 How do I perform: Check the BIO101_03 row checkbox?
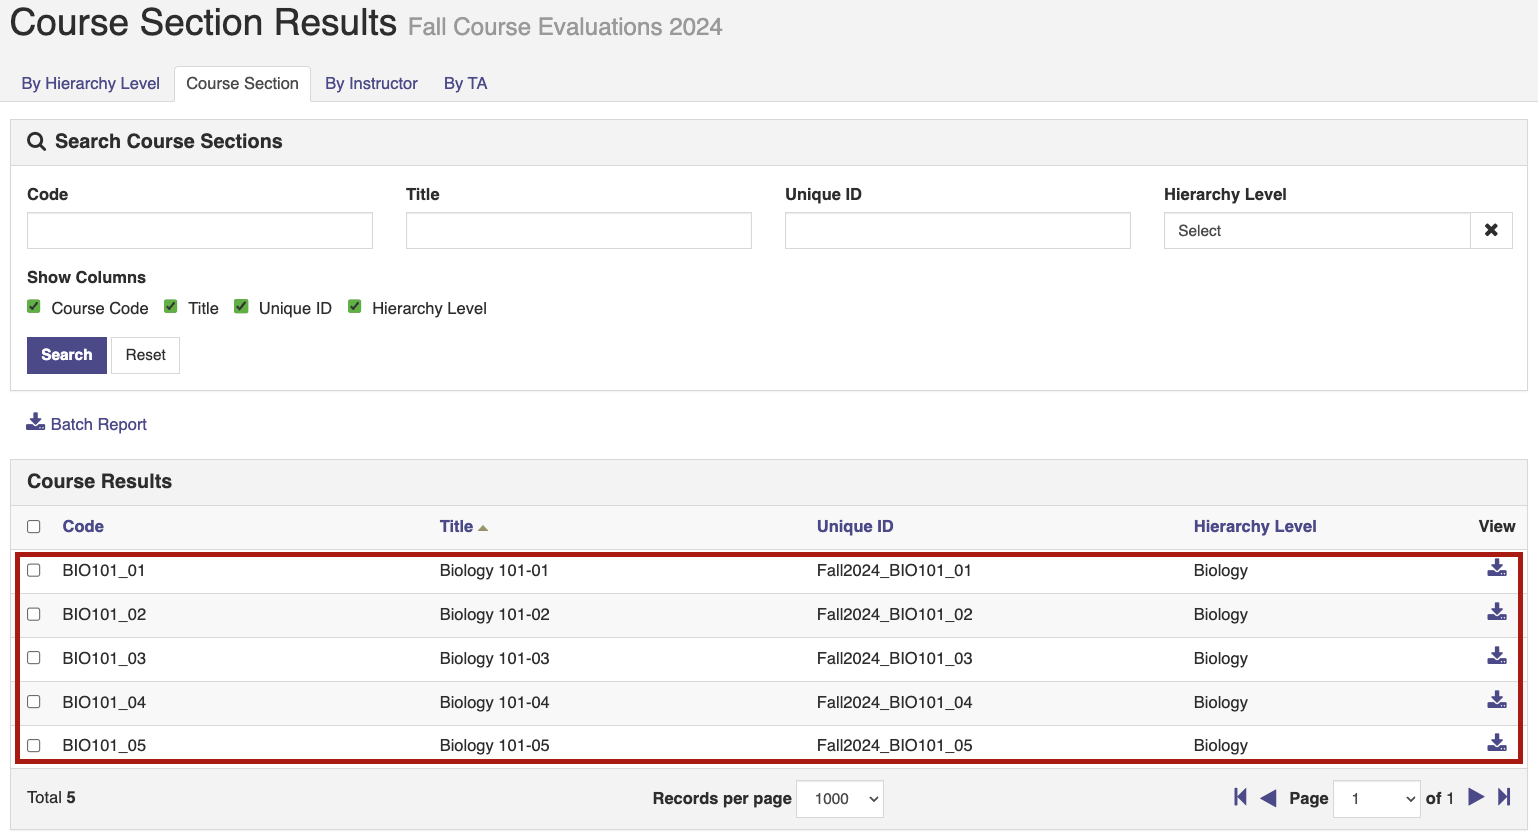coord(34,658)
